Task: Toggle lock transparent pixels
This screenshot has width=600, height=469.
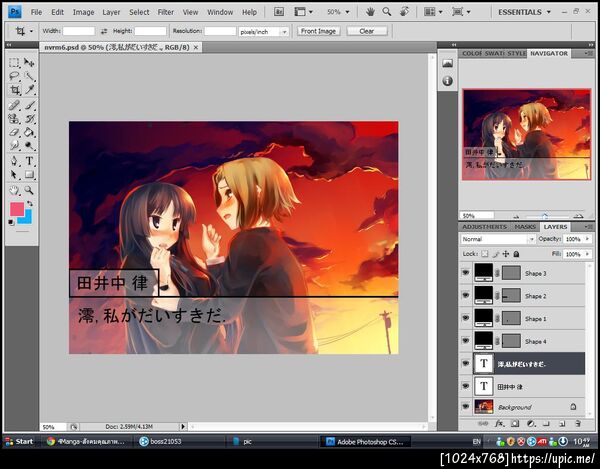Action: pyautogui.click(x=484, y=254)
